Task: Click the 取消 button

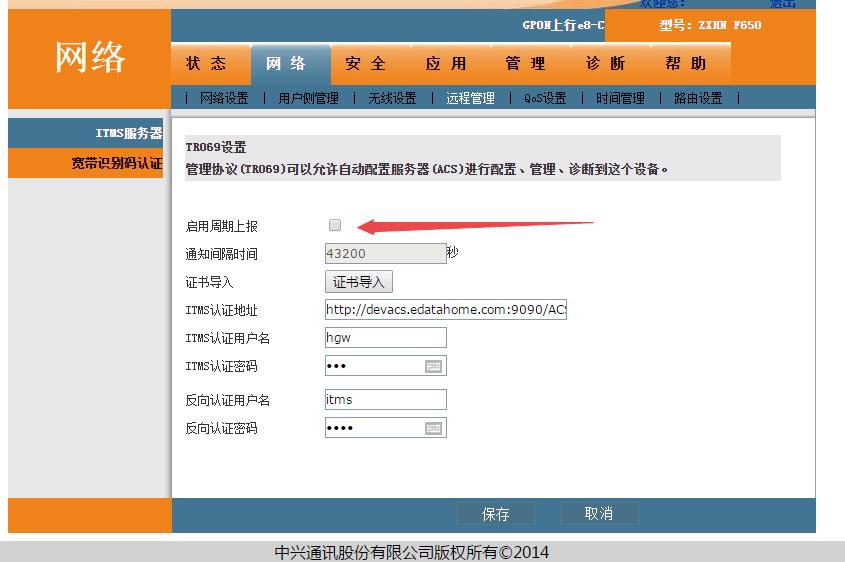Action: click(598, 514)
